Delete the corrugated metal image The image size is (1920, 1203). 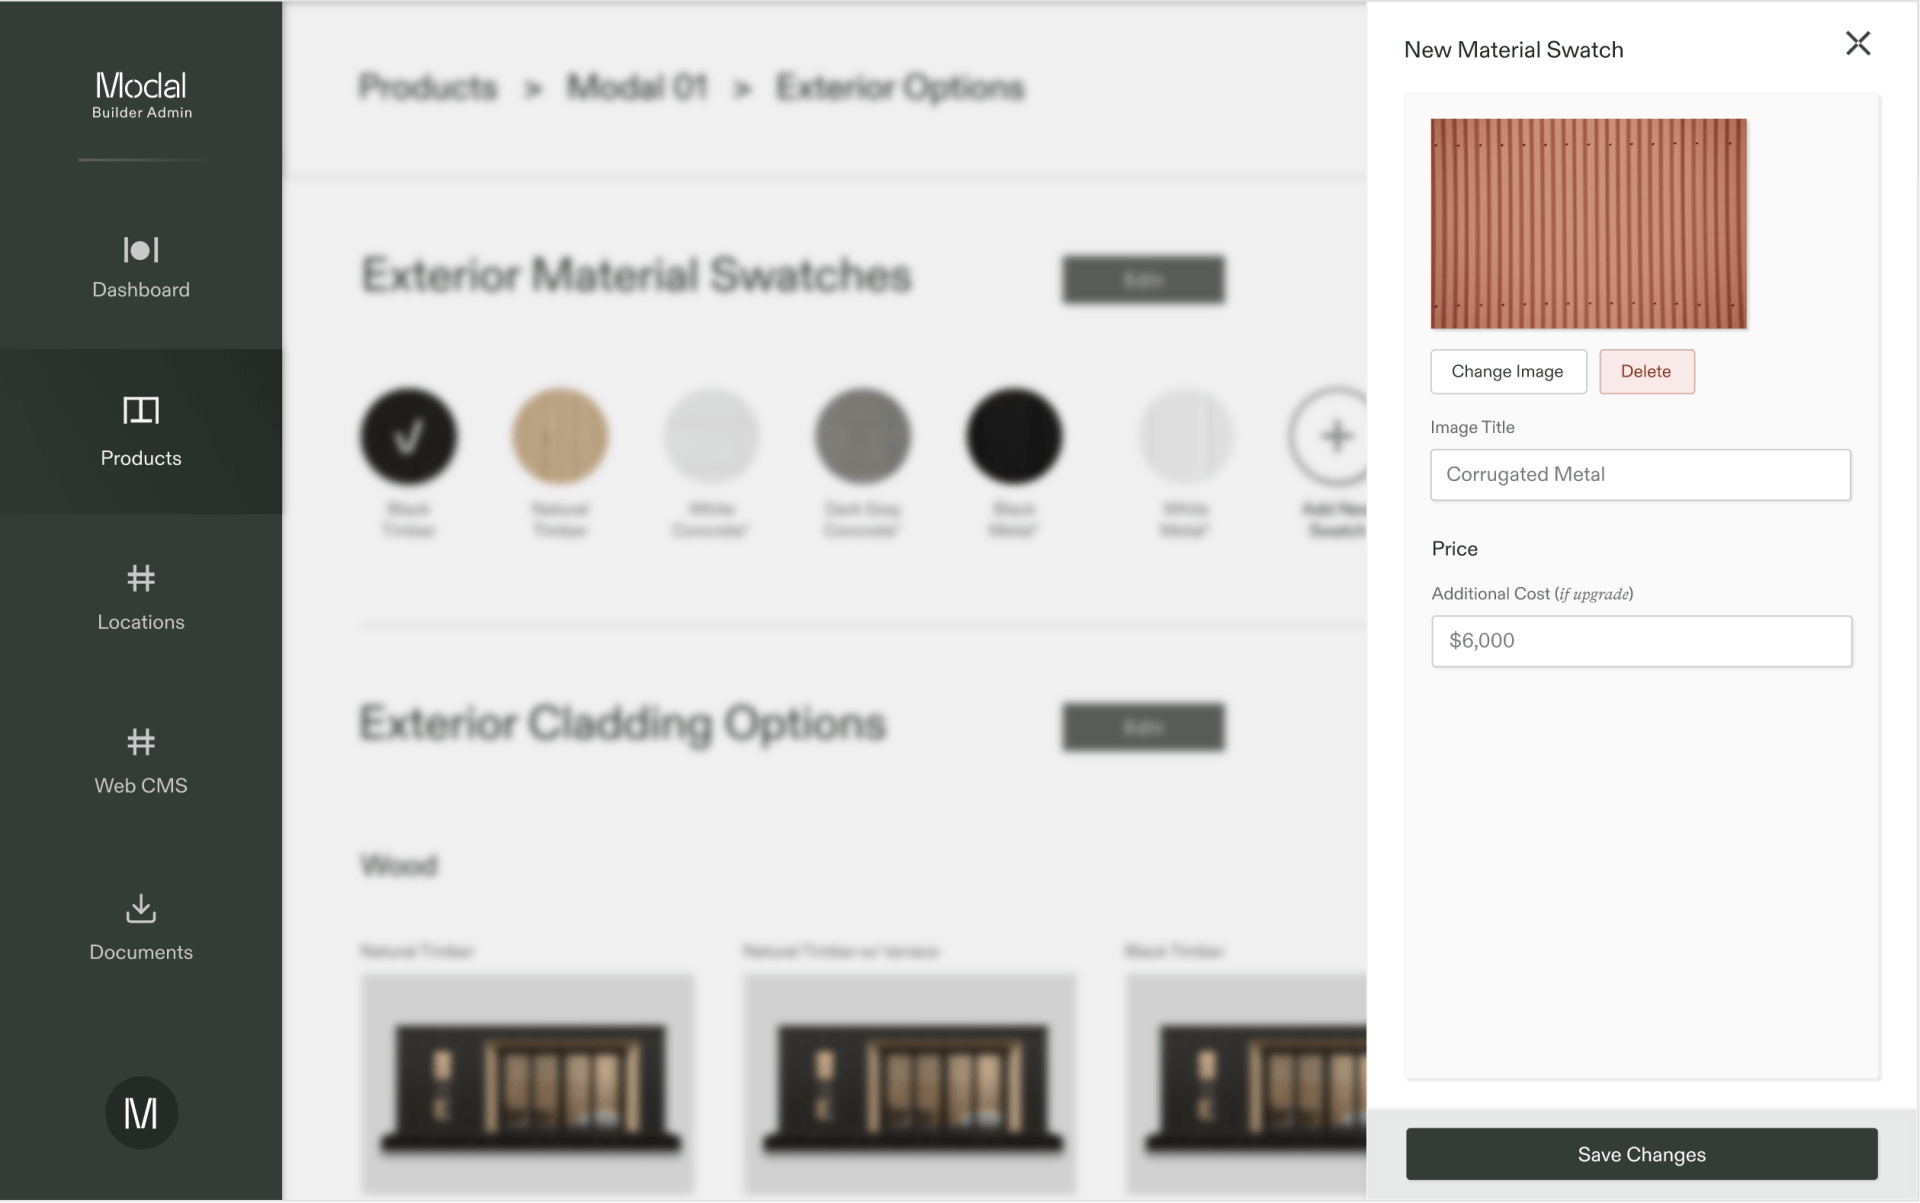(1646, 371)
